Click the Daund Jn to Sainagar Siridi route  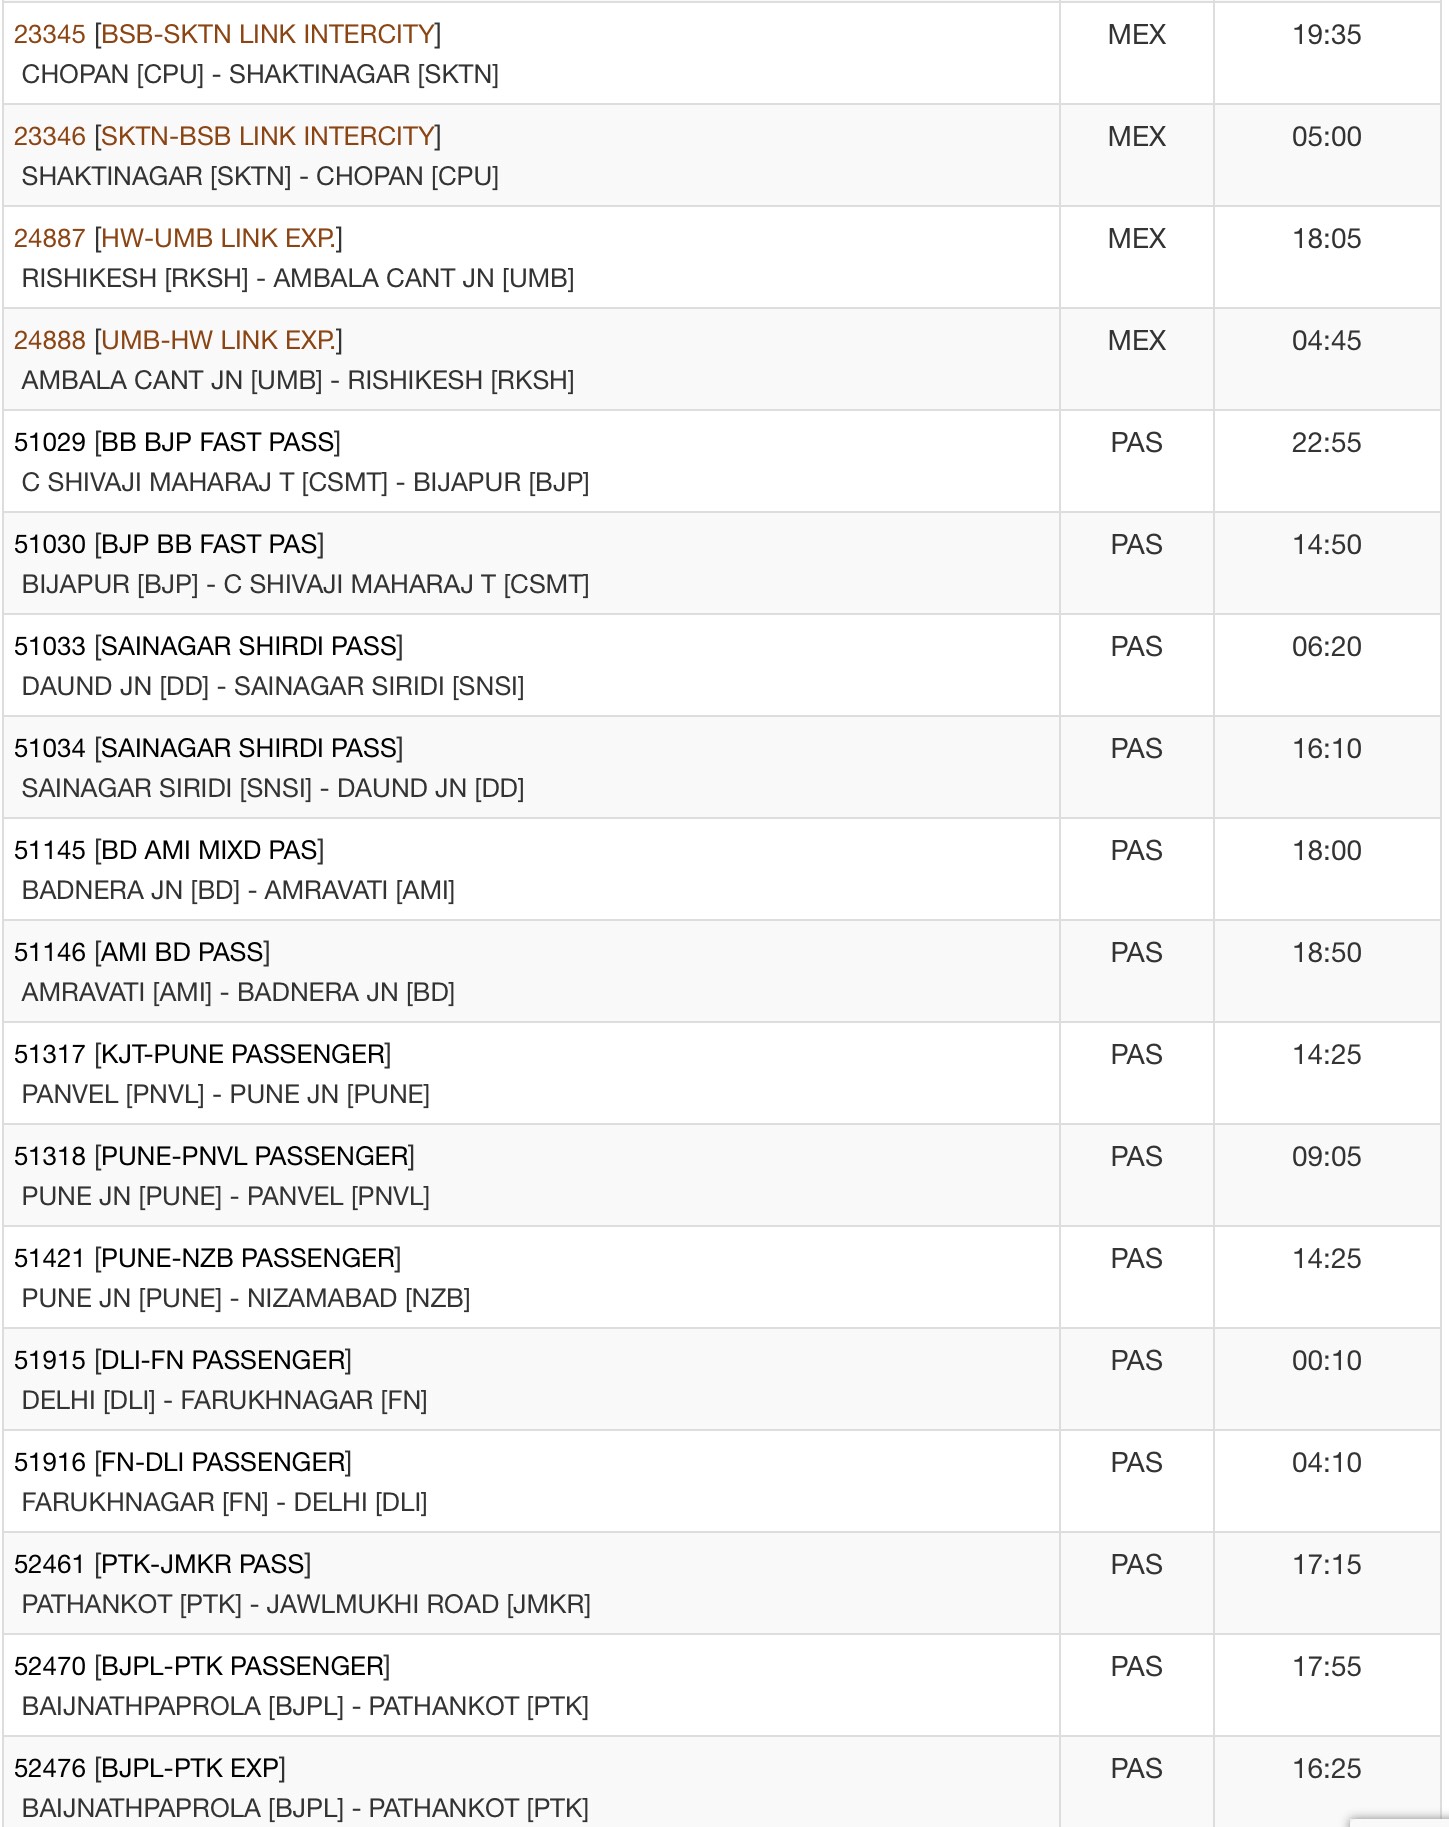click(272, 687)
